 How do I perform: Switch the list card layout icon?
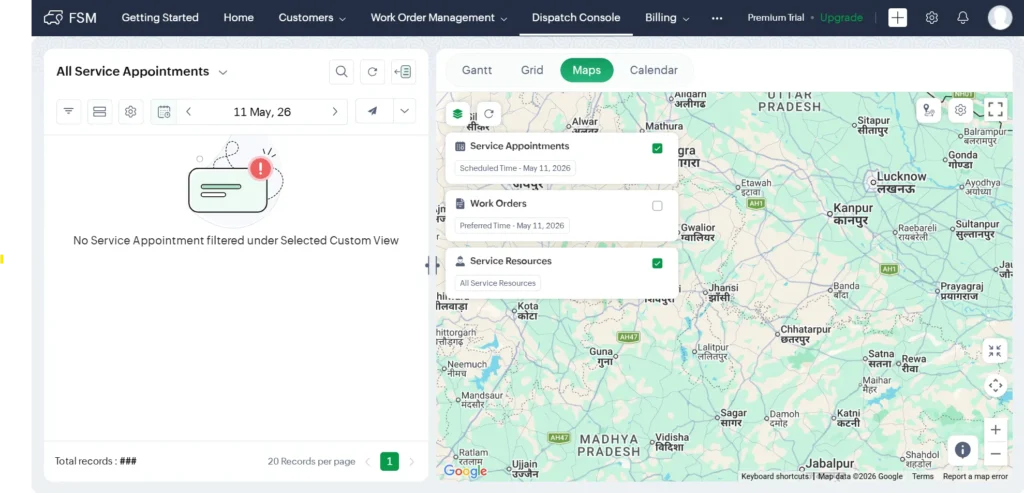coord(99,112)
